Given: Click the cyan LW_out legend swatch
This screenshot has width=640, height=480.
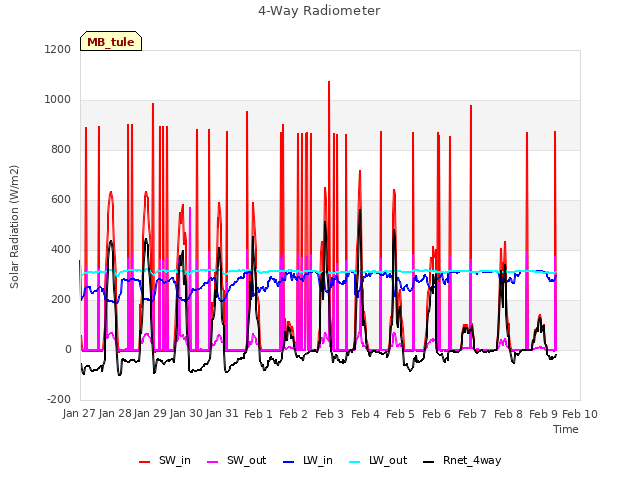Looking at the screenshot, I should (x=355, y=462).
